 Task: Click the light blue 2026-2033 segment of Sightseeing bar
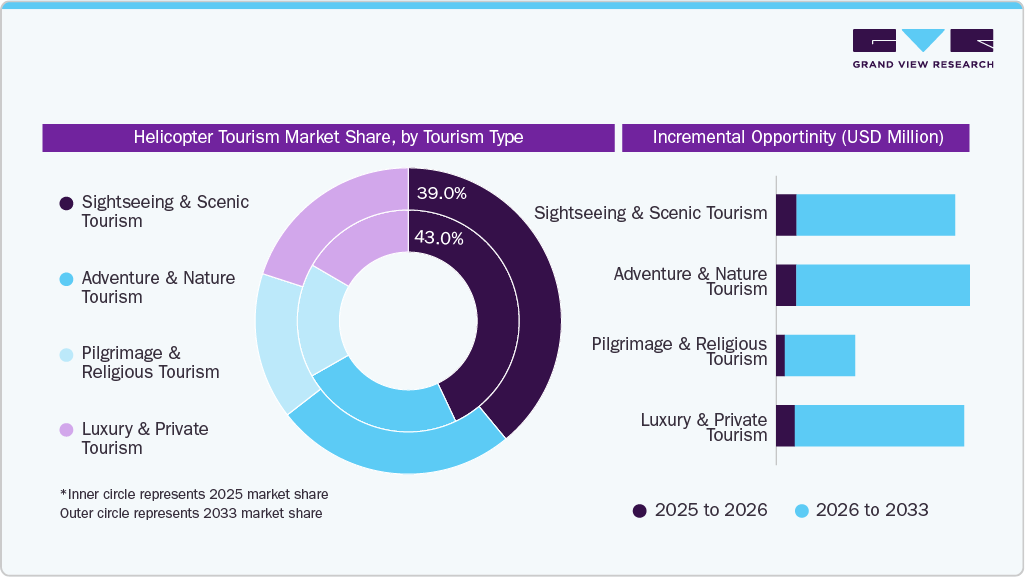[875, 215]
